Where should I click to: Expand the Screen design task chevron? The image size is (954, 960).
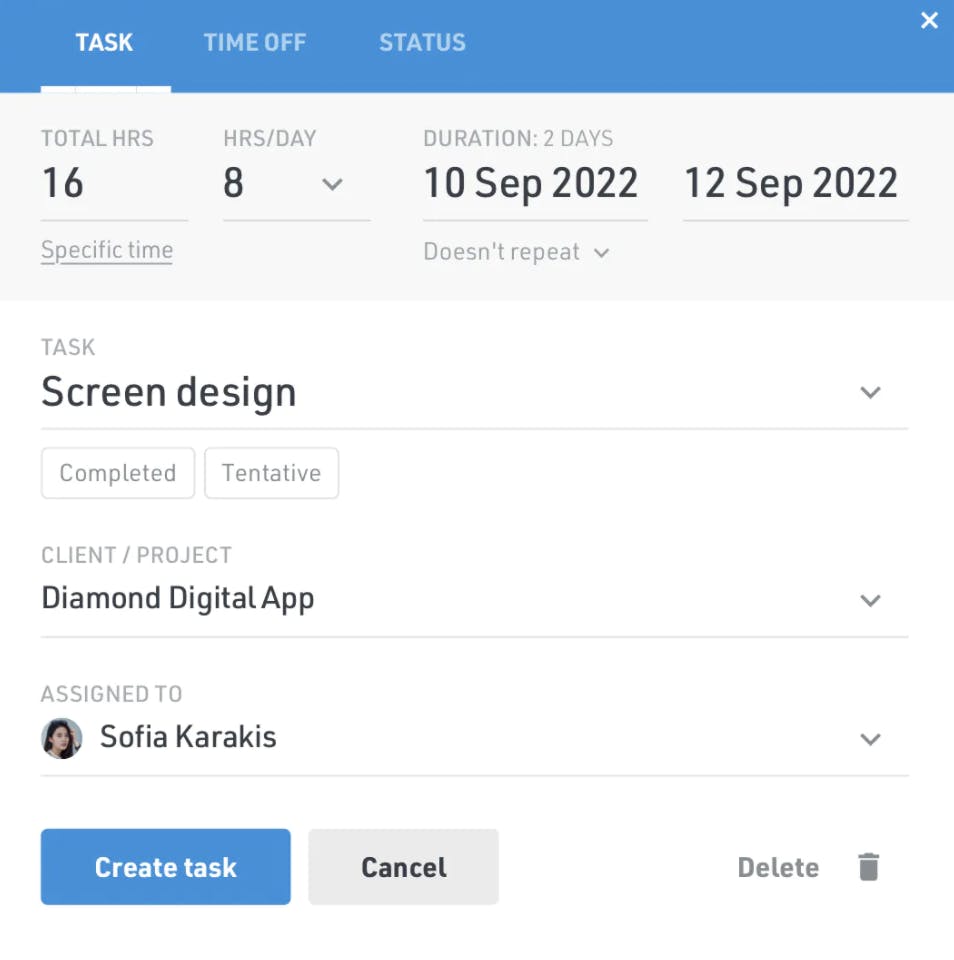[870, 392]
